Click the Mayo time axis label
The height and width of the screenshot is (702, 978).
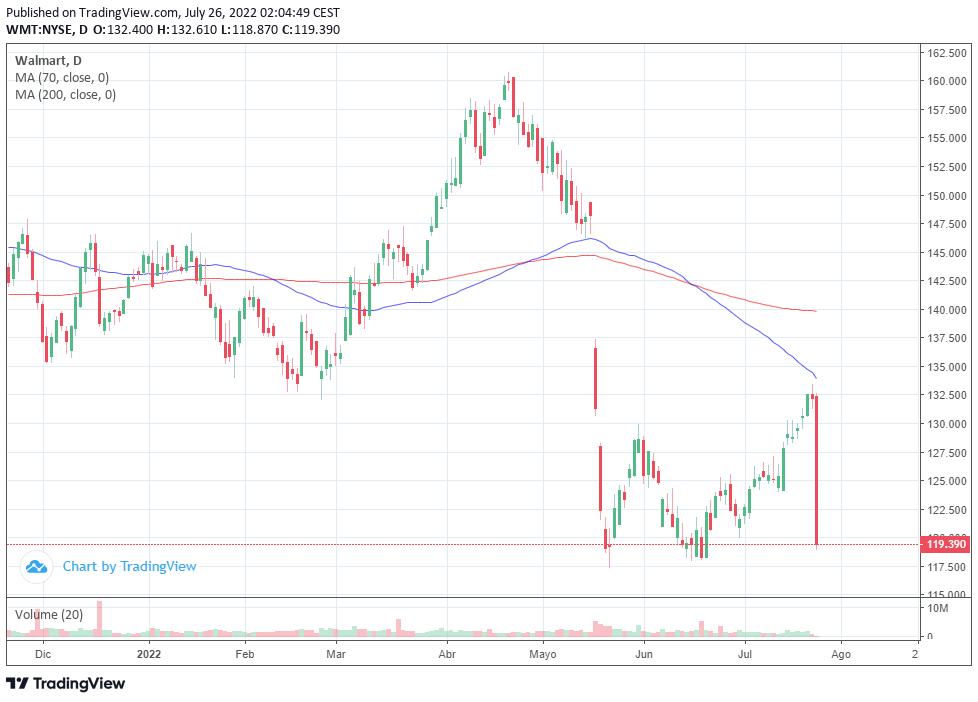(x=542, y=654)
